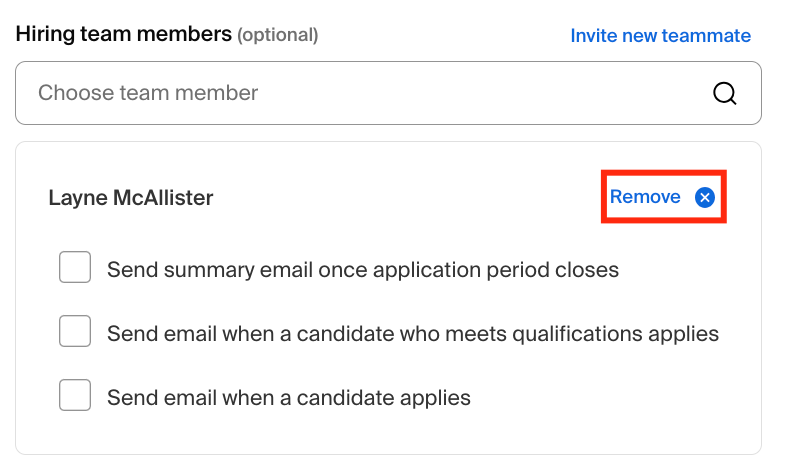Click the blue circular X icon

click(x=704, y=197)
